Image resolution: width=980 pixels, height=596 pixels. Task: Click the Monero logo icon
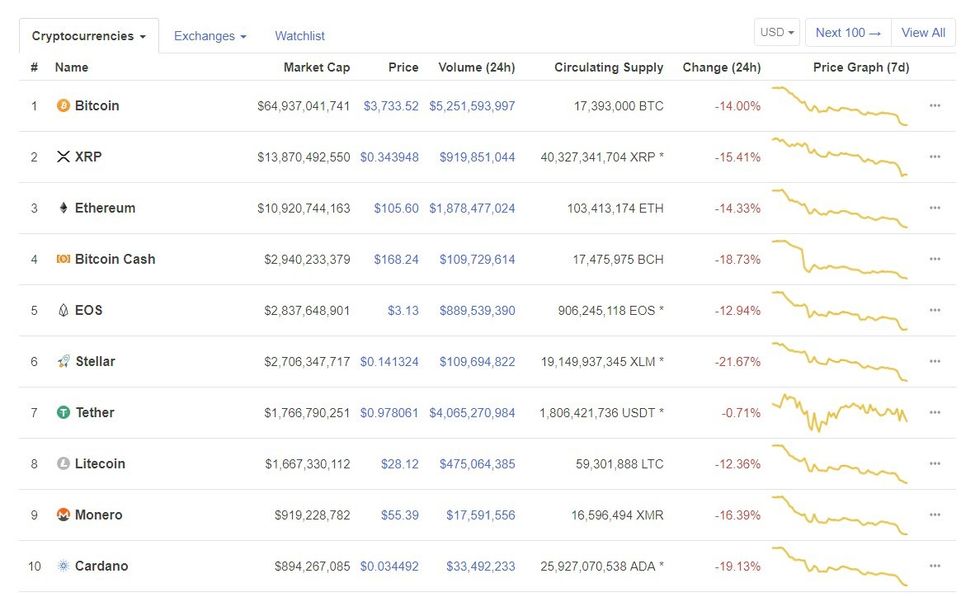(63, 515)
